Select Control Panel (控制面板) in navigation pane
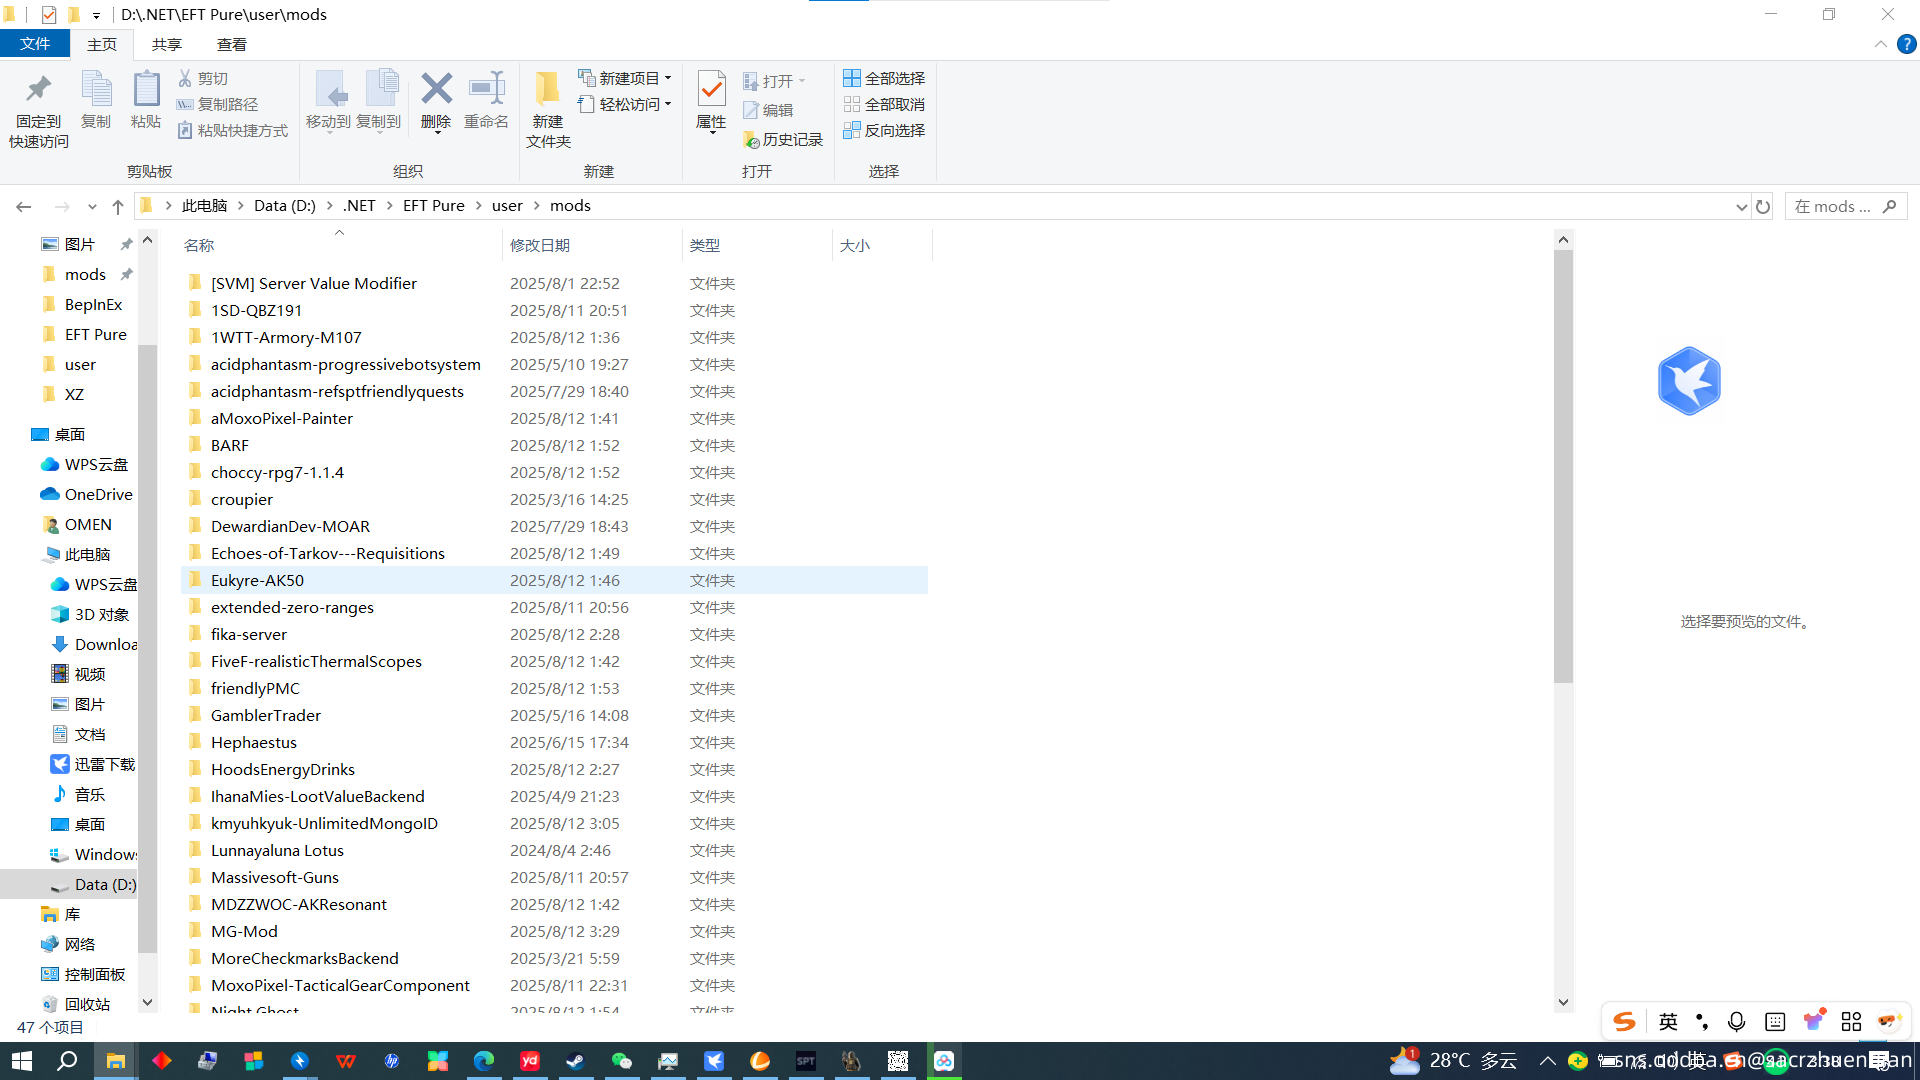This screenshot has width=1920, height=1080. (x=84, y=974)
